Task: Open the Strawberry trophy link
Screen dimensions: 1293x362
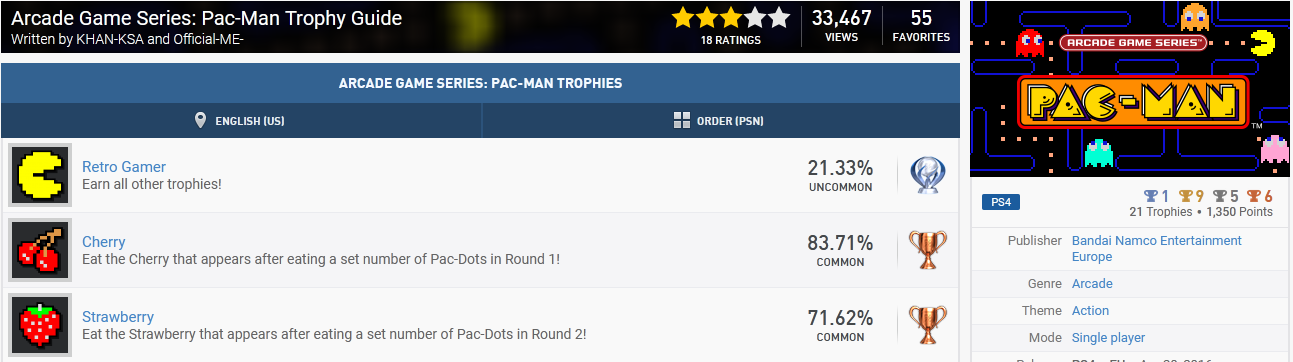Action: (x=118, y=317)
